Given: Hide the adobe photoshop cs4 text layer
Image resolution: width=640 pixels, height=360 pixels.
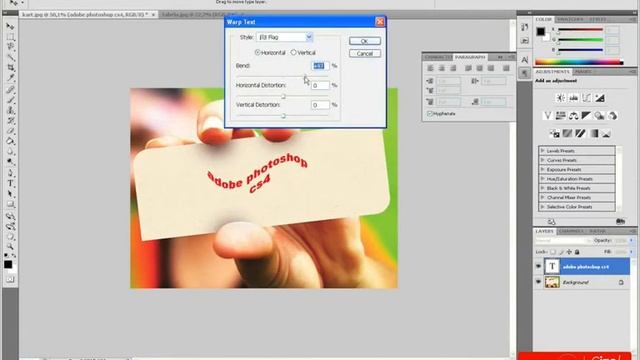Looking at the screenshot, I should tap(538, 267).
